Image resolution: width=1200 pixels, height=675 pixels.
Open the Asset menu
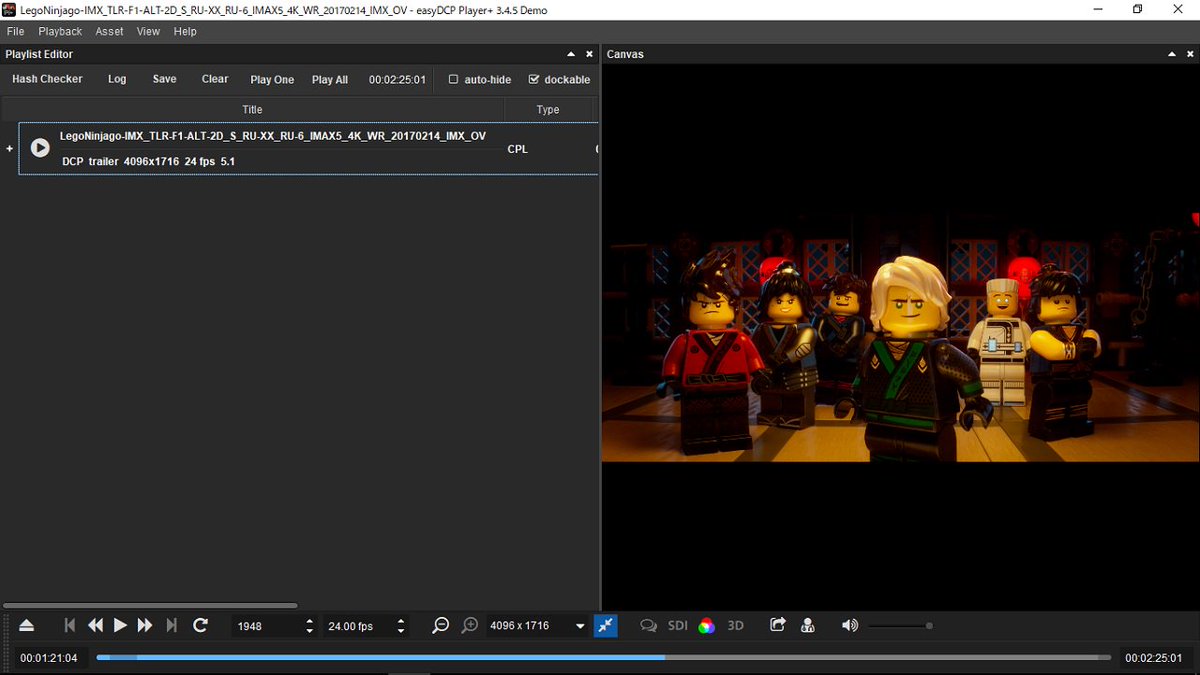pyautogui.click(x=109, y=31)
